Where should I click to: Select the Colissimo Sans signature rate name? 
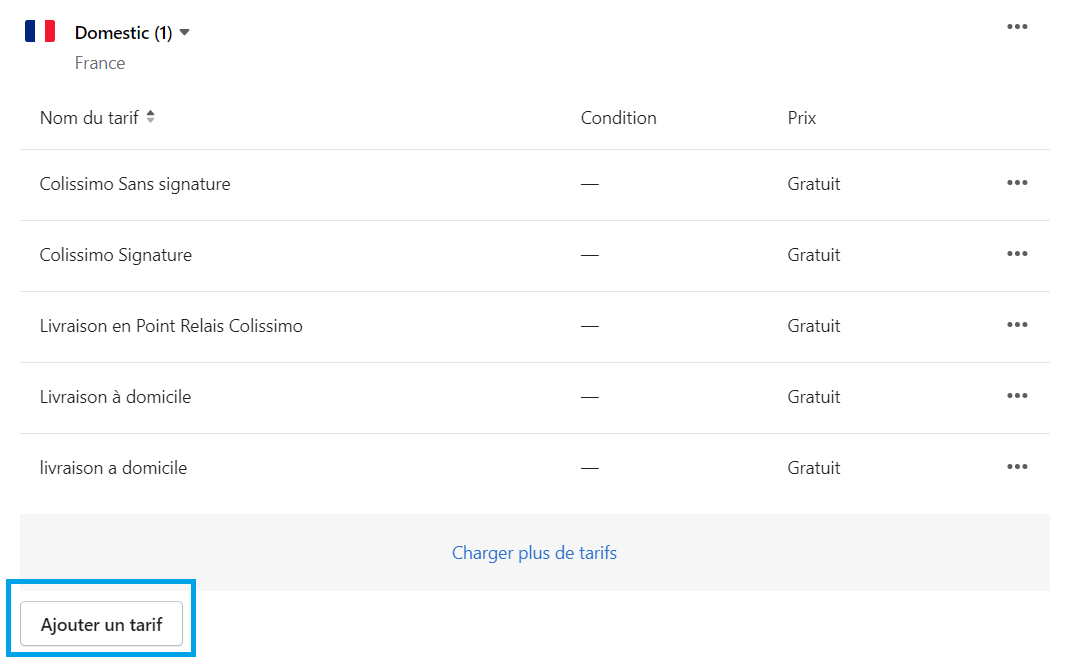click(135, 184)
